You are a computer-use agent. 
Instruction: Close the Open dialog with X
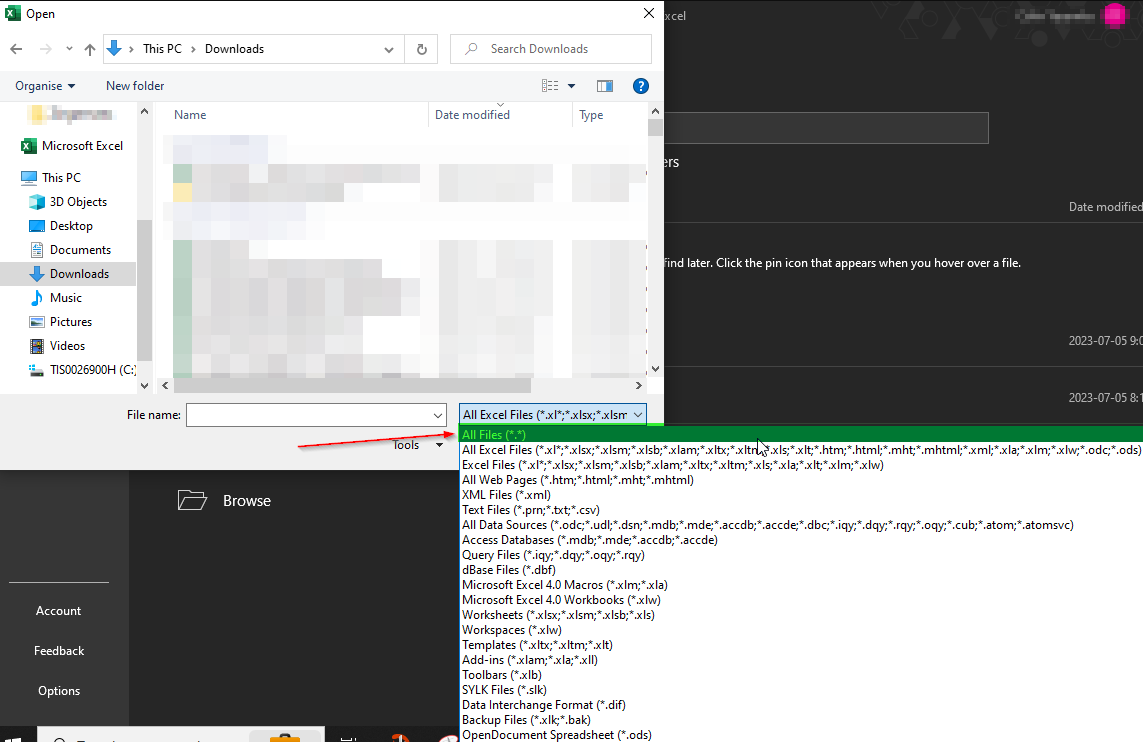click(x=649, y=13)
